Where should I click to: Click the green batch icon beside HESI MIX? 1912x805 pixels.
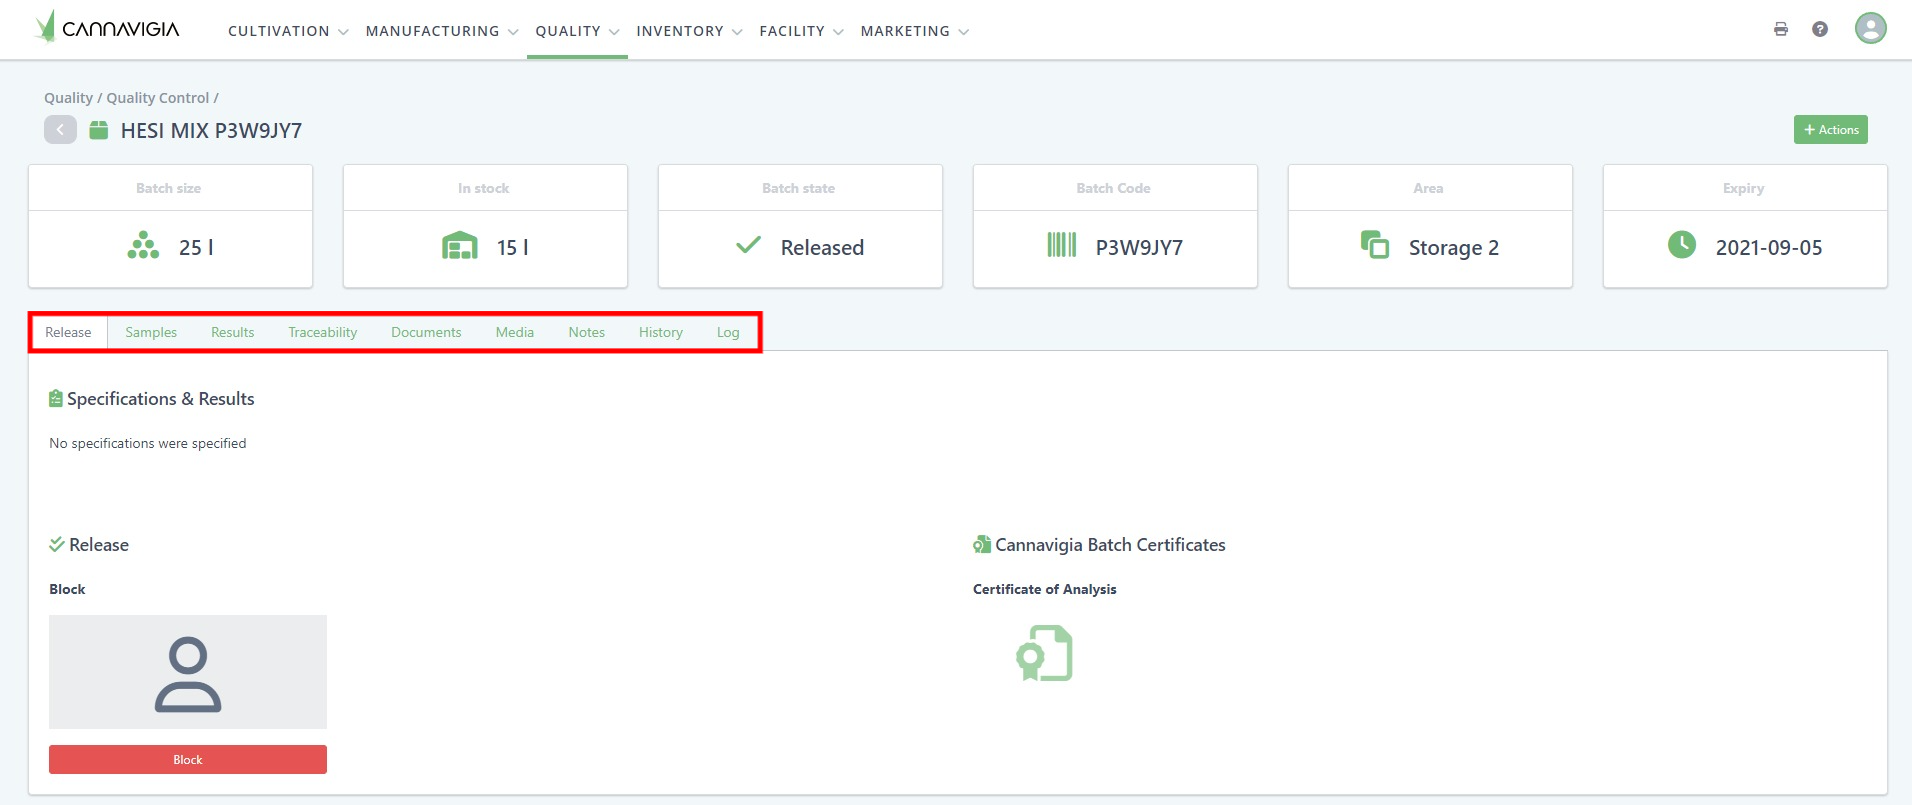(99, 130)
